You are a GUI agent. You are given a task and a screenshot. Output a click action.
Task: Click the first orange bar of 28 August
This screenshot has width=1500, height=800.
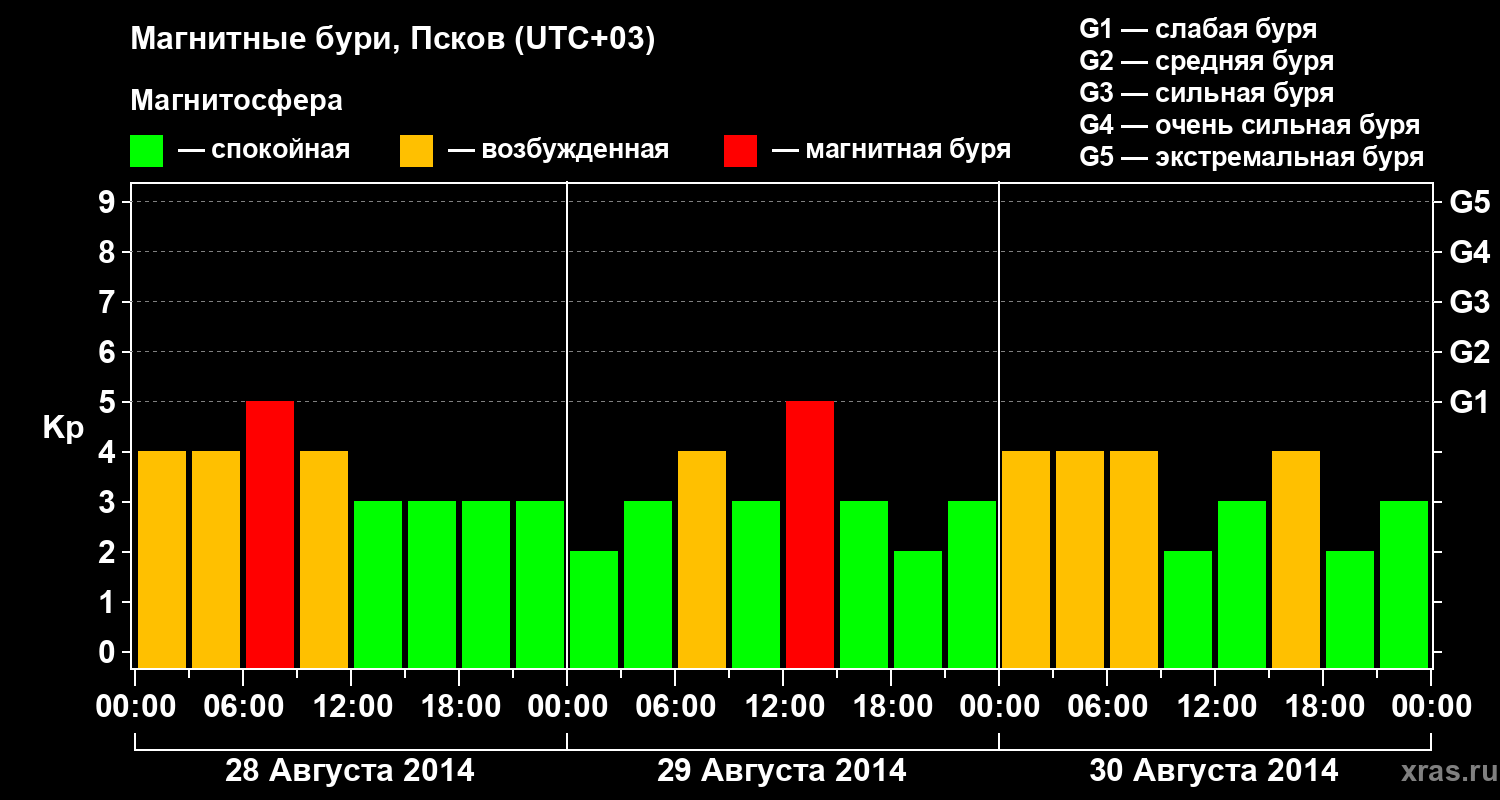click(x=162, y=559)
